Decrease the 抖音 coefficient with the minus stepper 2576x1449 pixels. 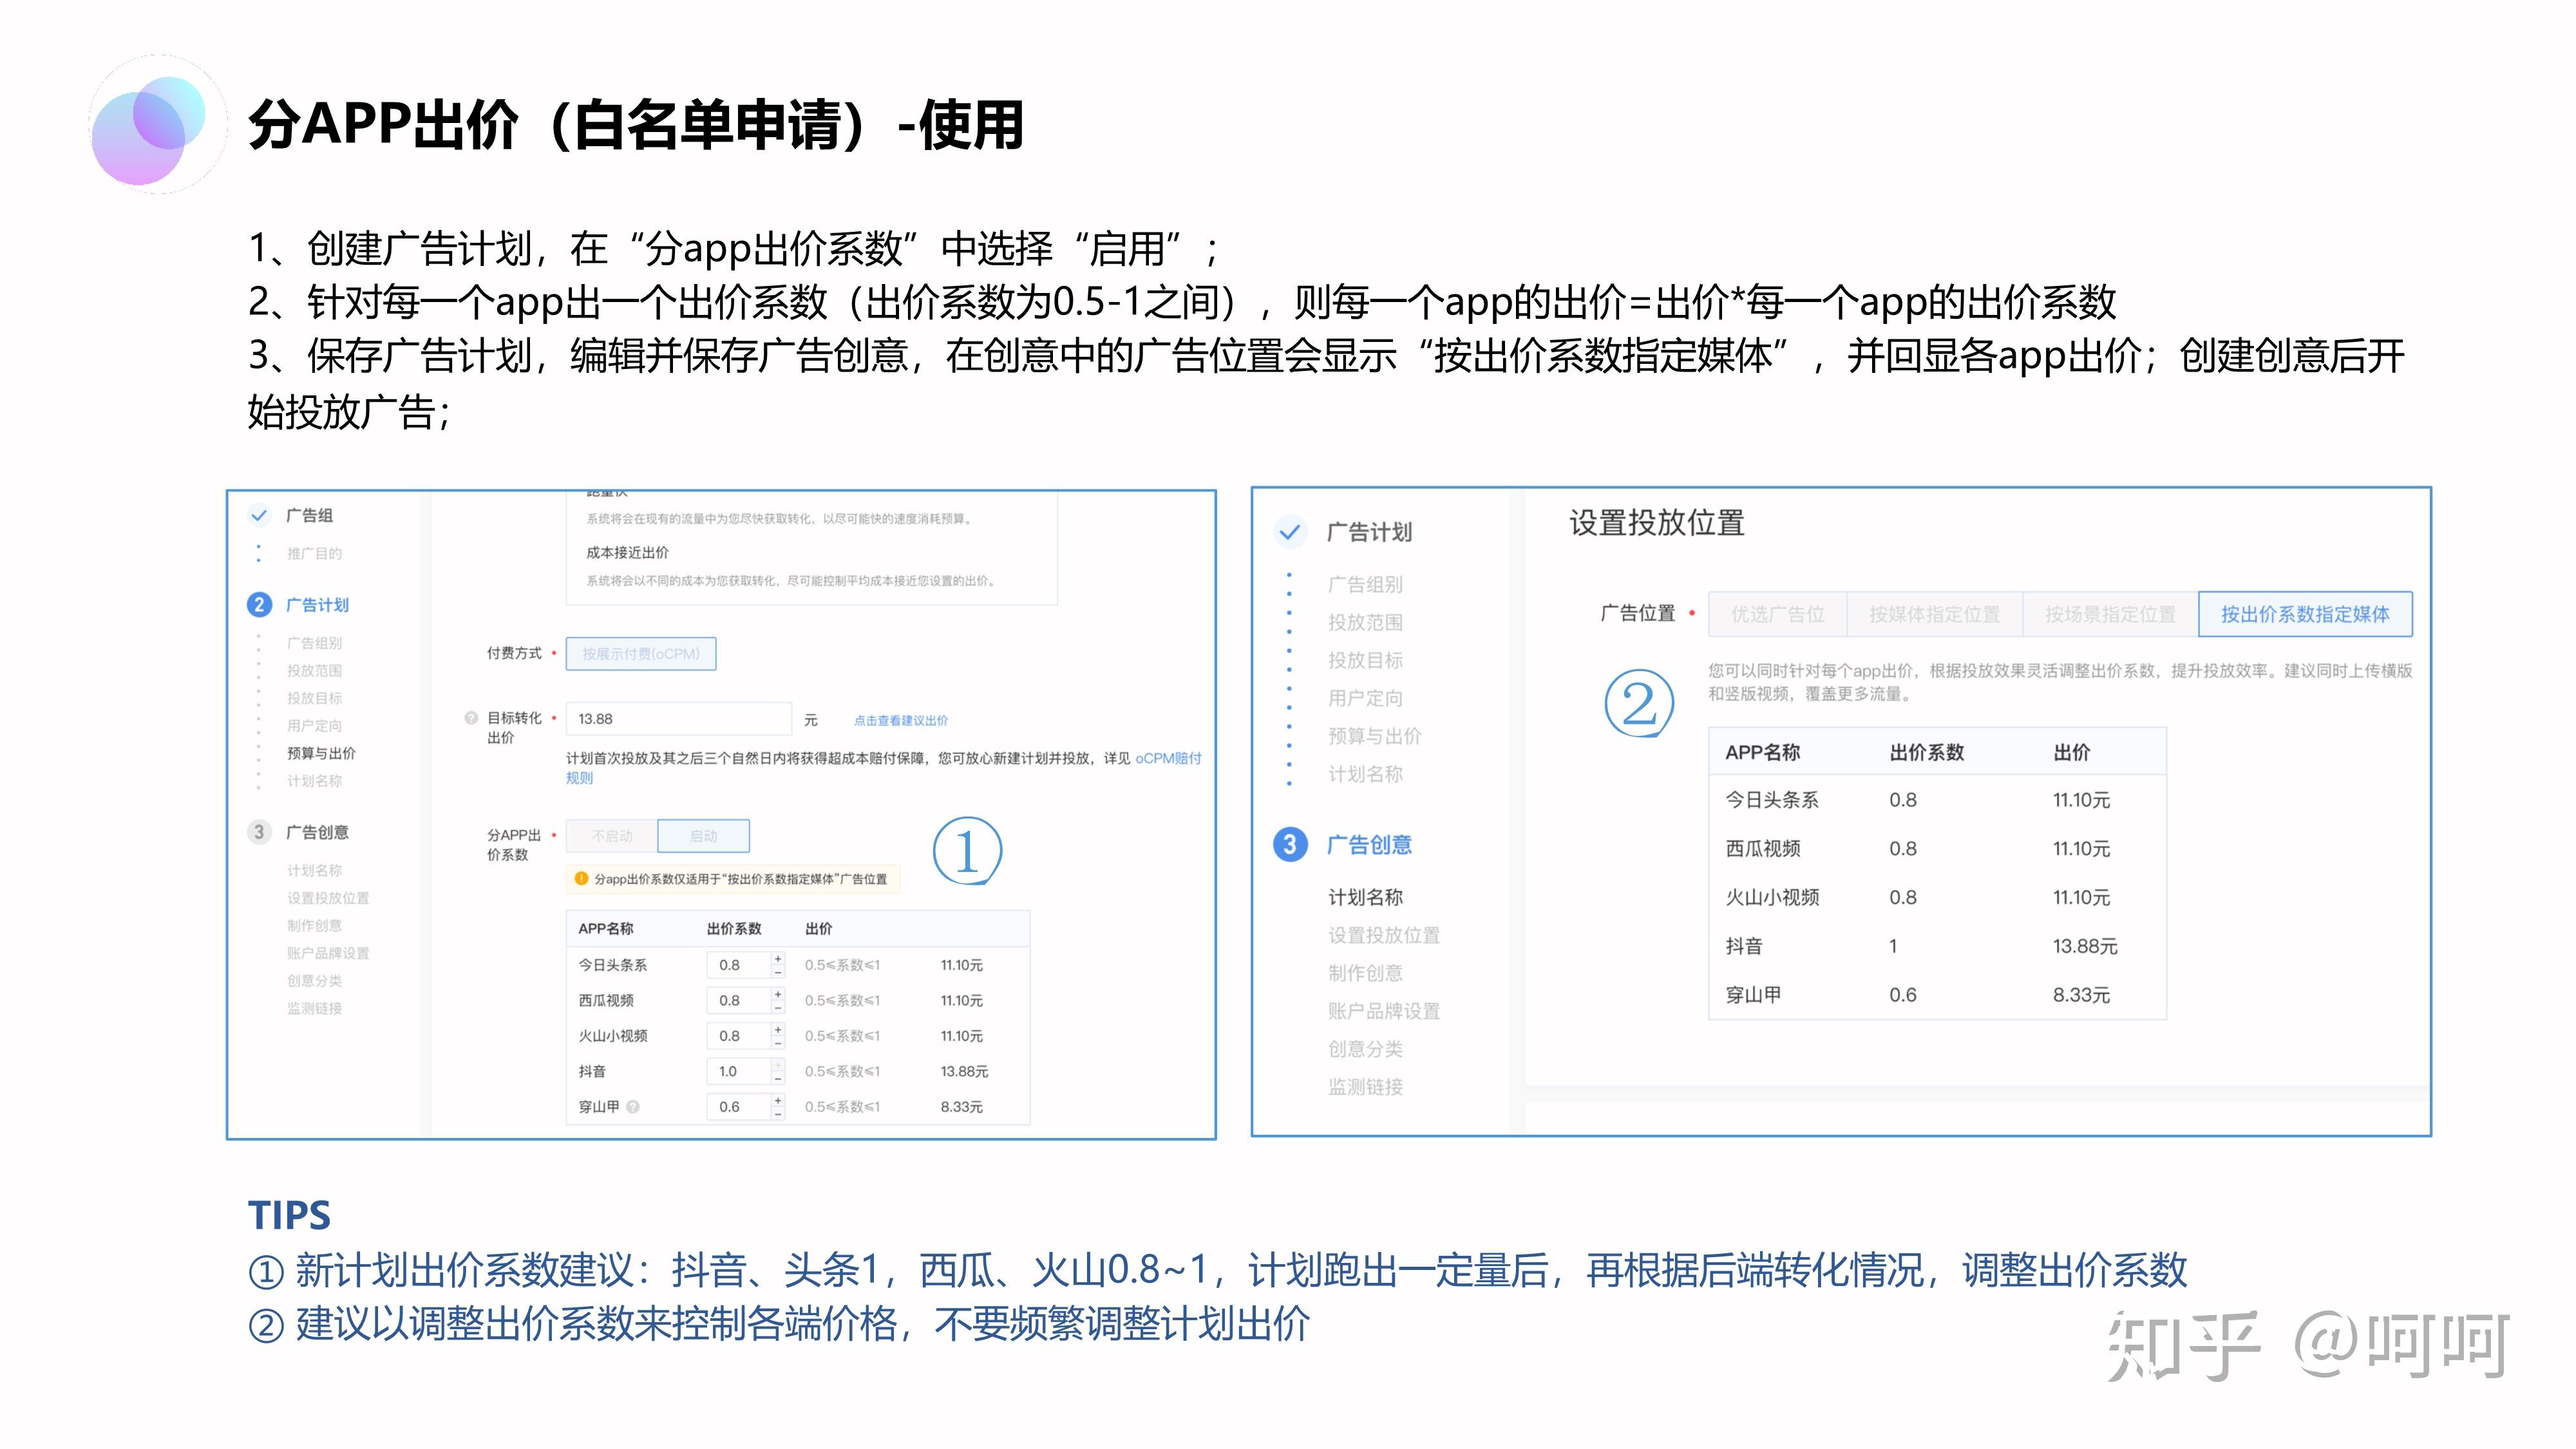[x=778, y=1078]
